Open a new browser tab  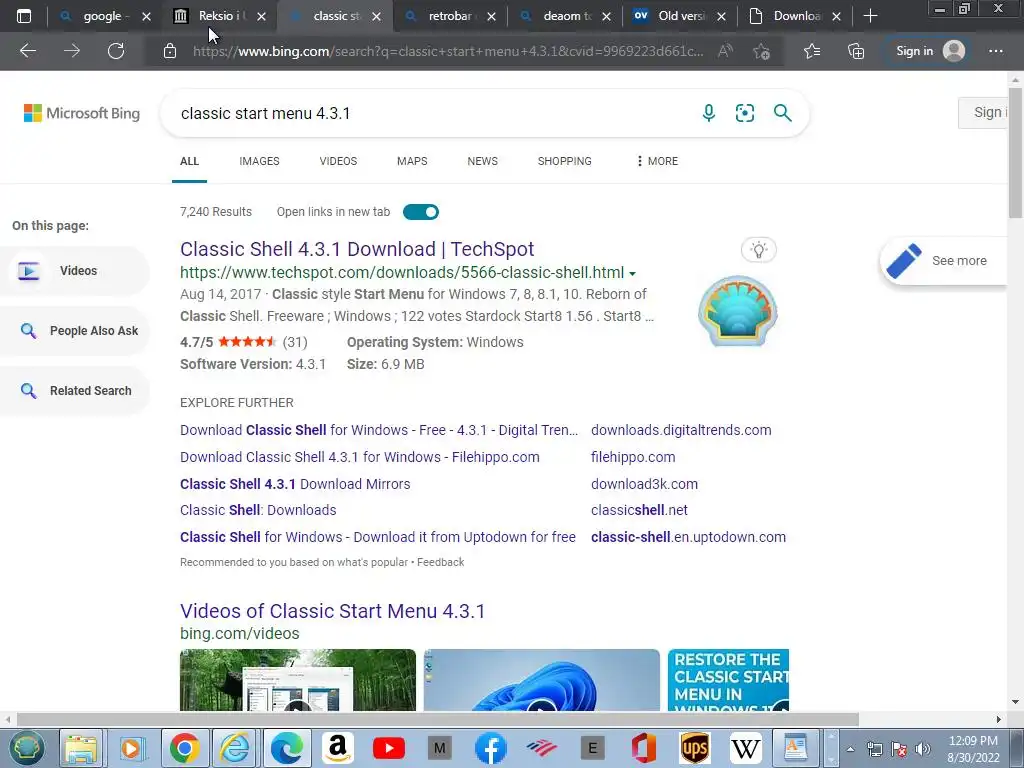pyautogui.click(x=871, y=16)
